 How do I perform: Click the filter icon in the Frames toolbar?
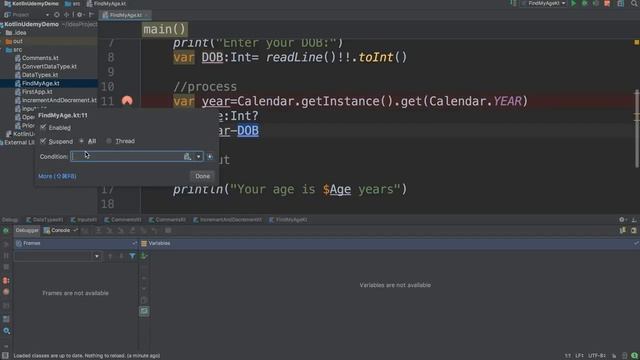(132, 256)
